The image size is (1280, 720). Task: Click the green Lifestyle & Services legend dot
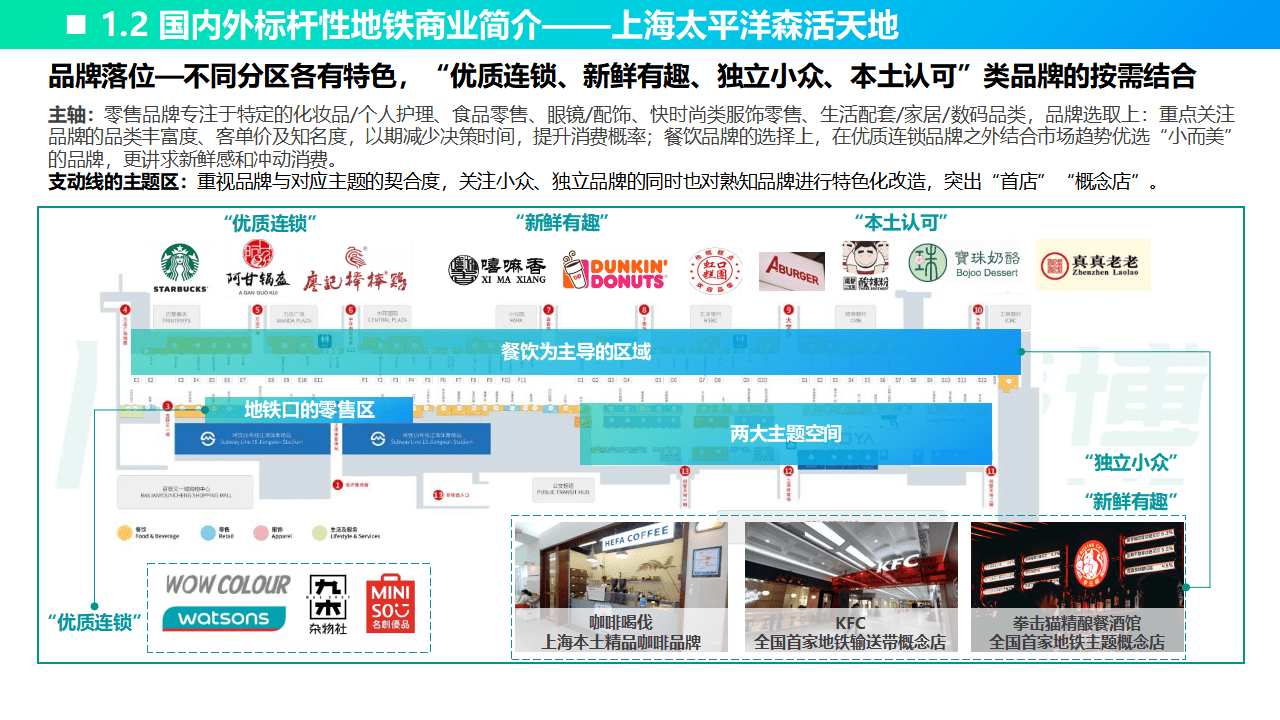point(319,533)
